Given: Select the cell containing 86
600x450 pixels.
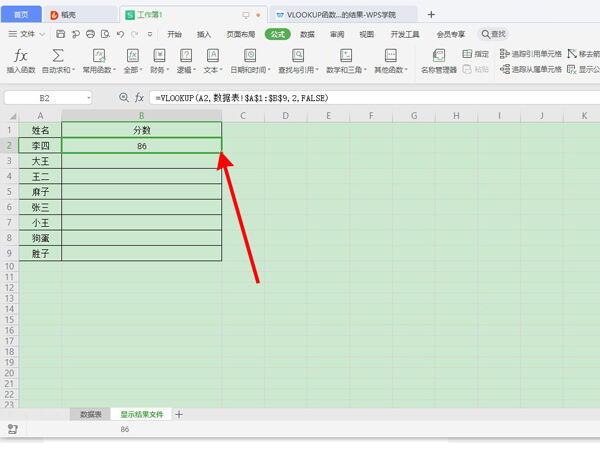Looking at the screenshot, I should click(142, 146).
